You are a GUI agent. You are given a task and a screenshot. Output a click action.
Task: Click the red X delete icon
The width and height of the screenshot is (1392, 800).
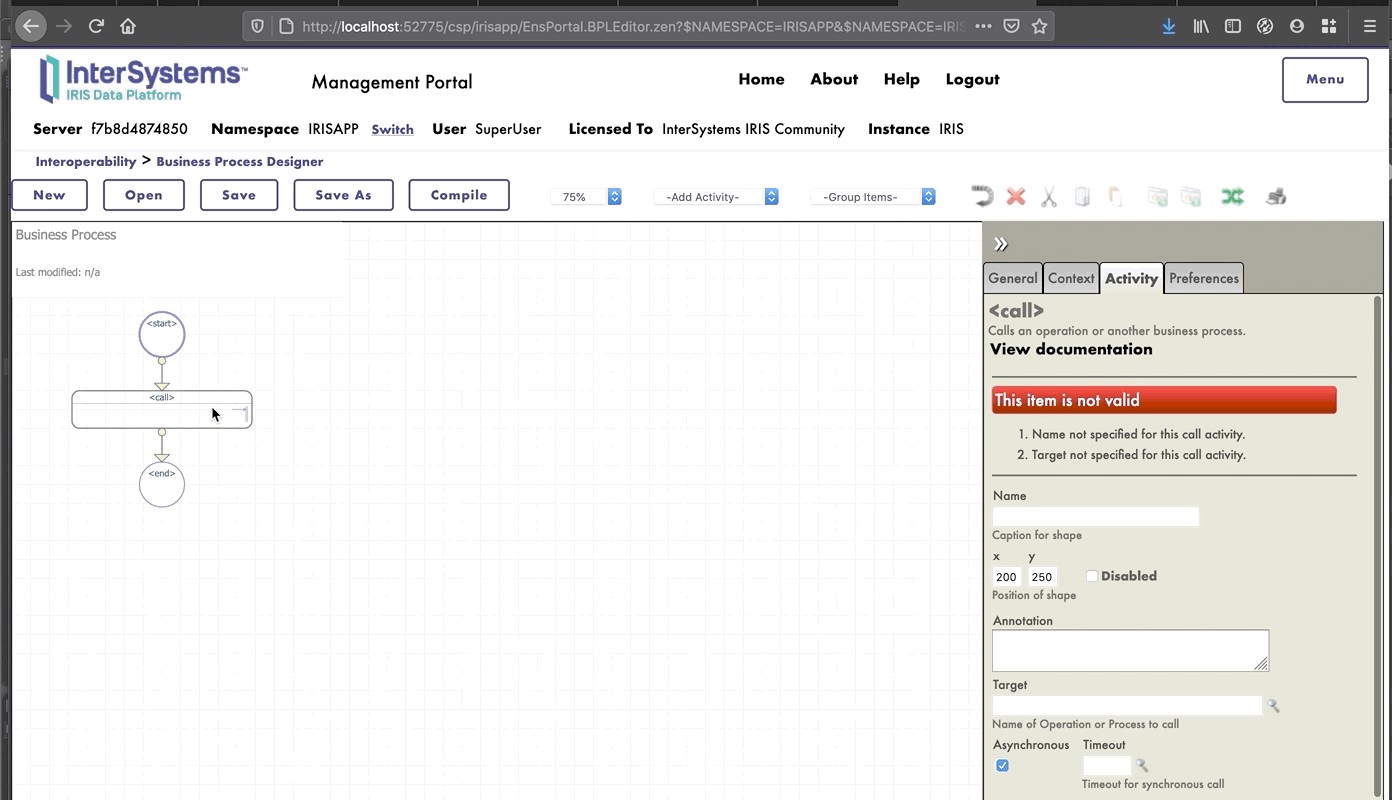[1016, 196]
